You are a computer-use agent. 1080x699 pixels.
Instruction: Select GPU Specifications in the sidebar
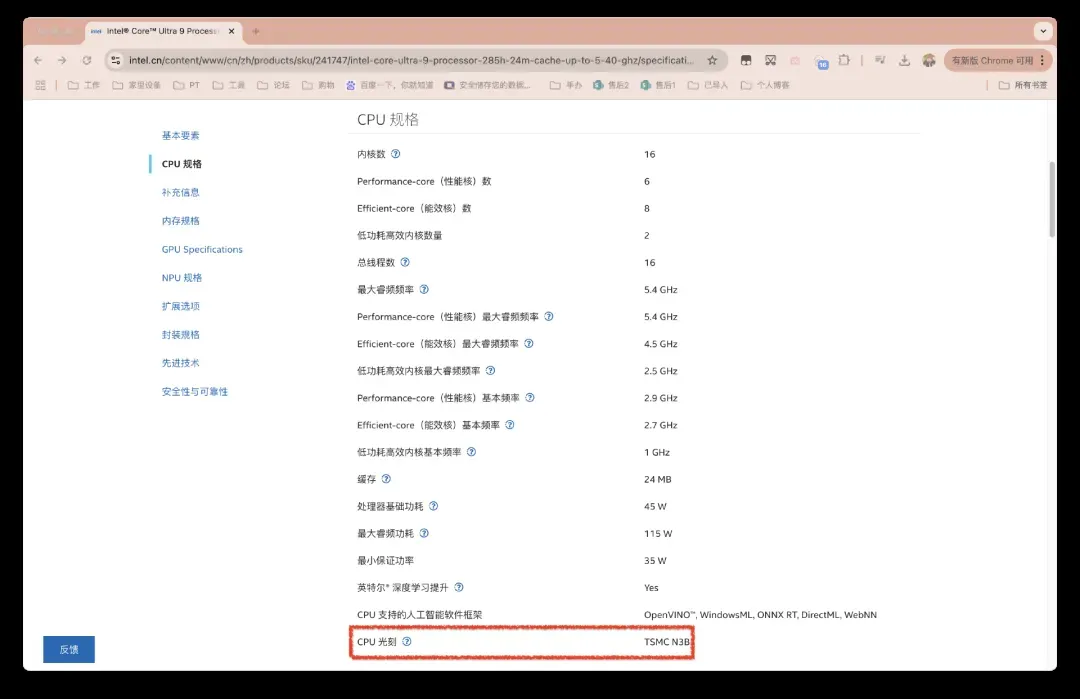click(202, 249)
